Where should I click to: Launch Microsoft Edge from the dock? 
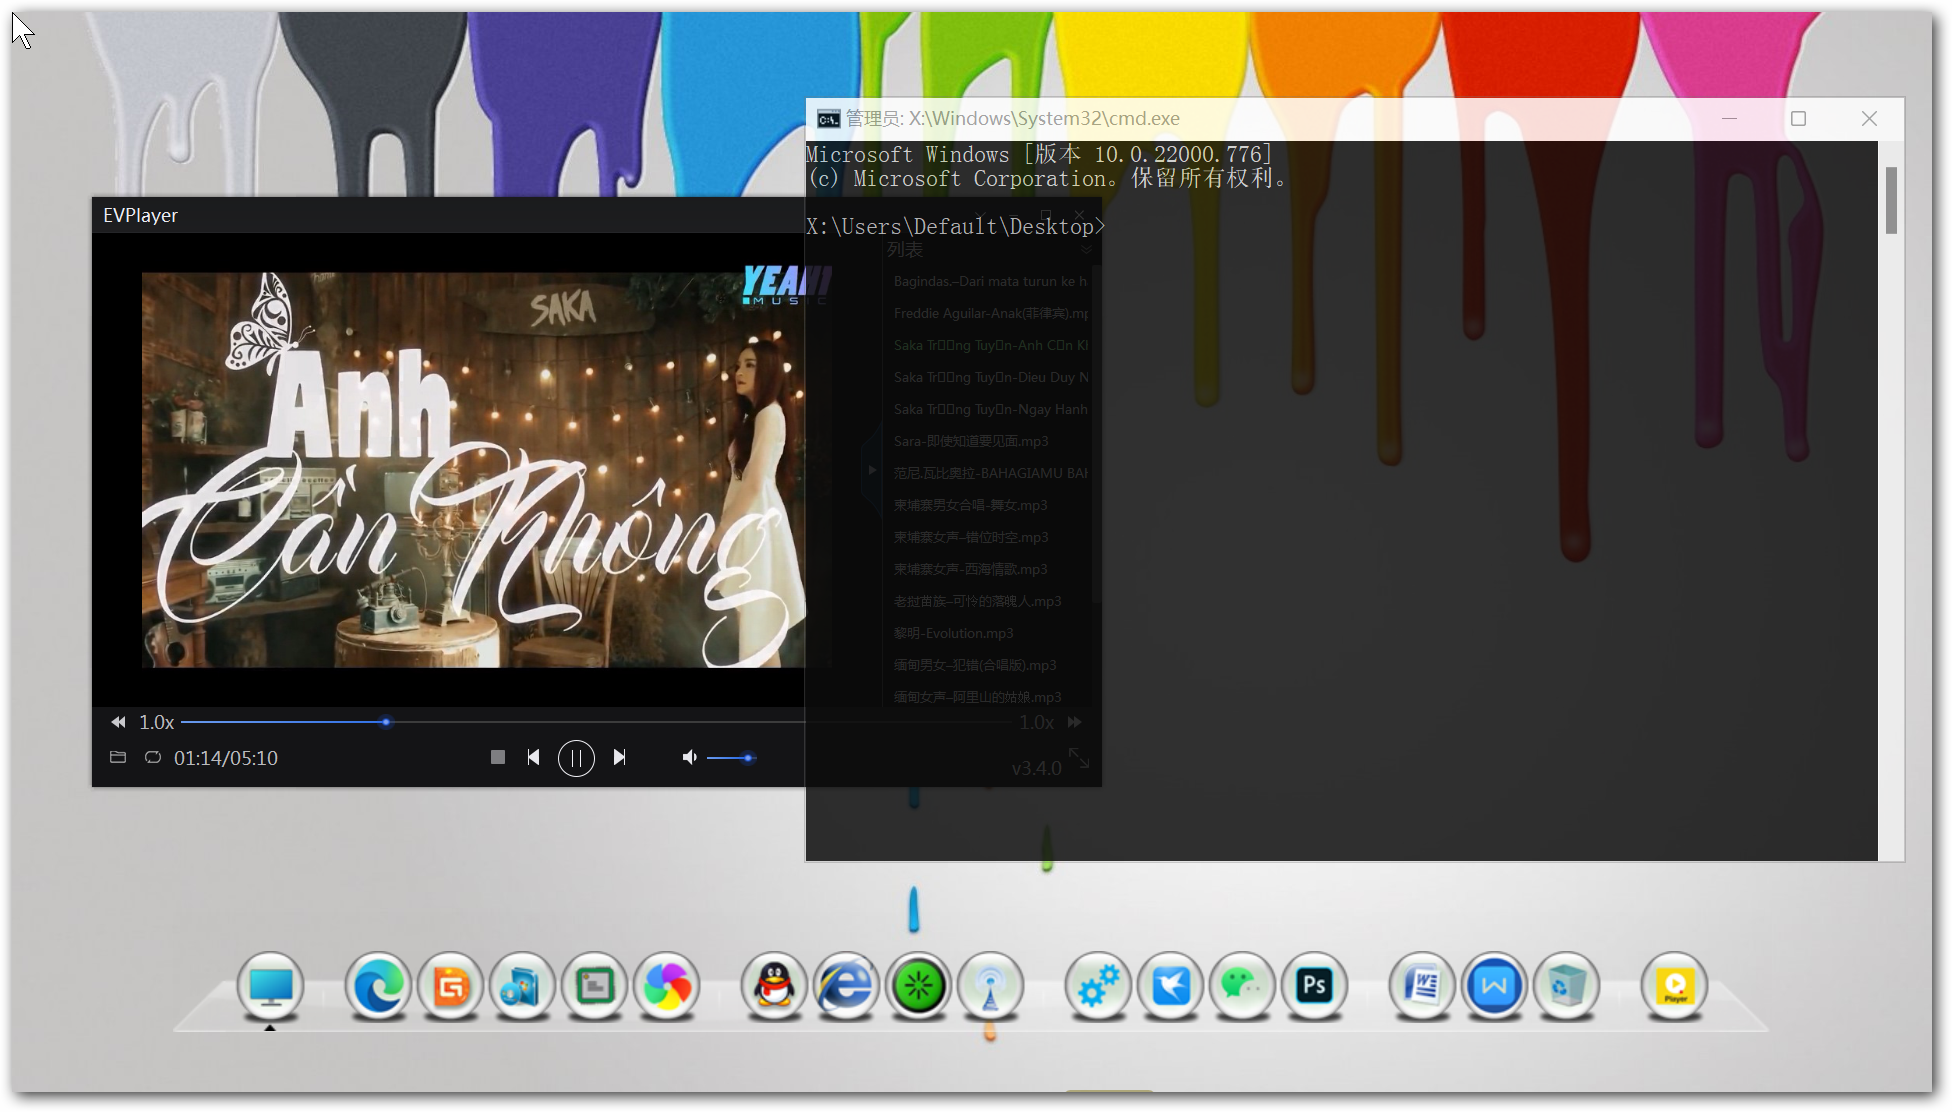tap(378, 986)
